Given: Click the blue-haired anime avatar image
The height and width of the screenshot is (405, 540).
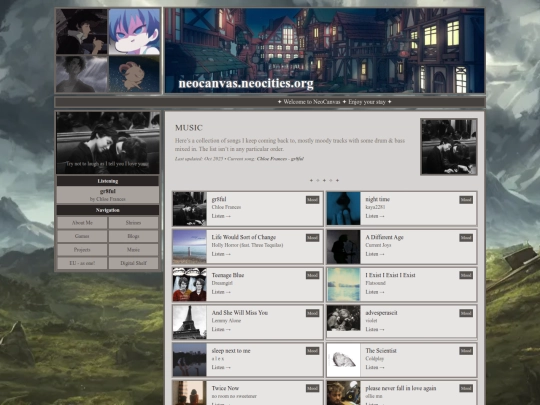Looking at the screenshot, I should click(134, 31).
